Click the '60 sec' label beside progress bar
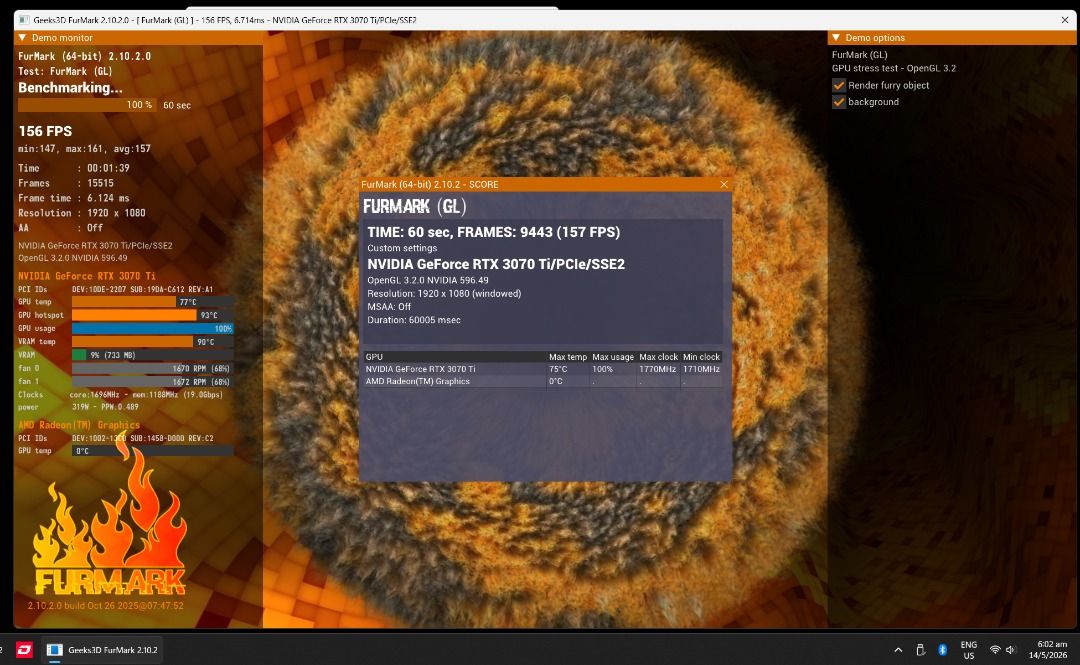The width and height of the screenshot is (1080, 665). click(x=177, y=105)
